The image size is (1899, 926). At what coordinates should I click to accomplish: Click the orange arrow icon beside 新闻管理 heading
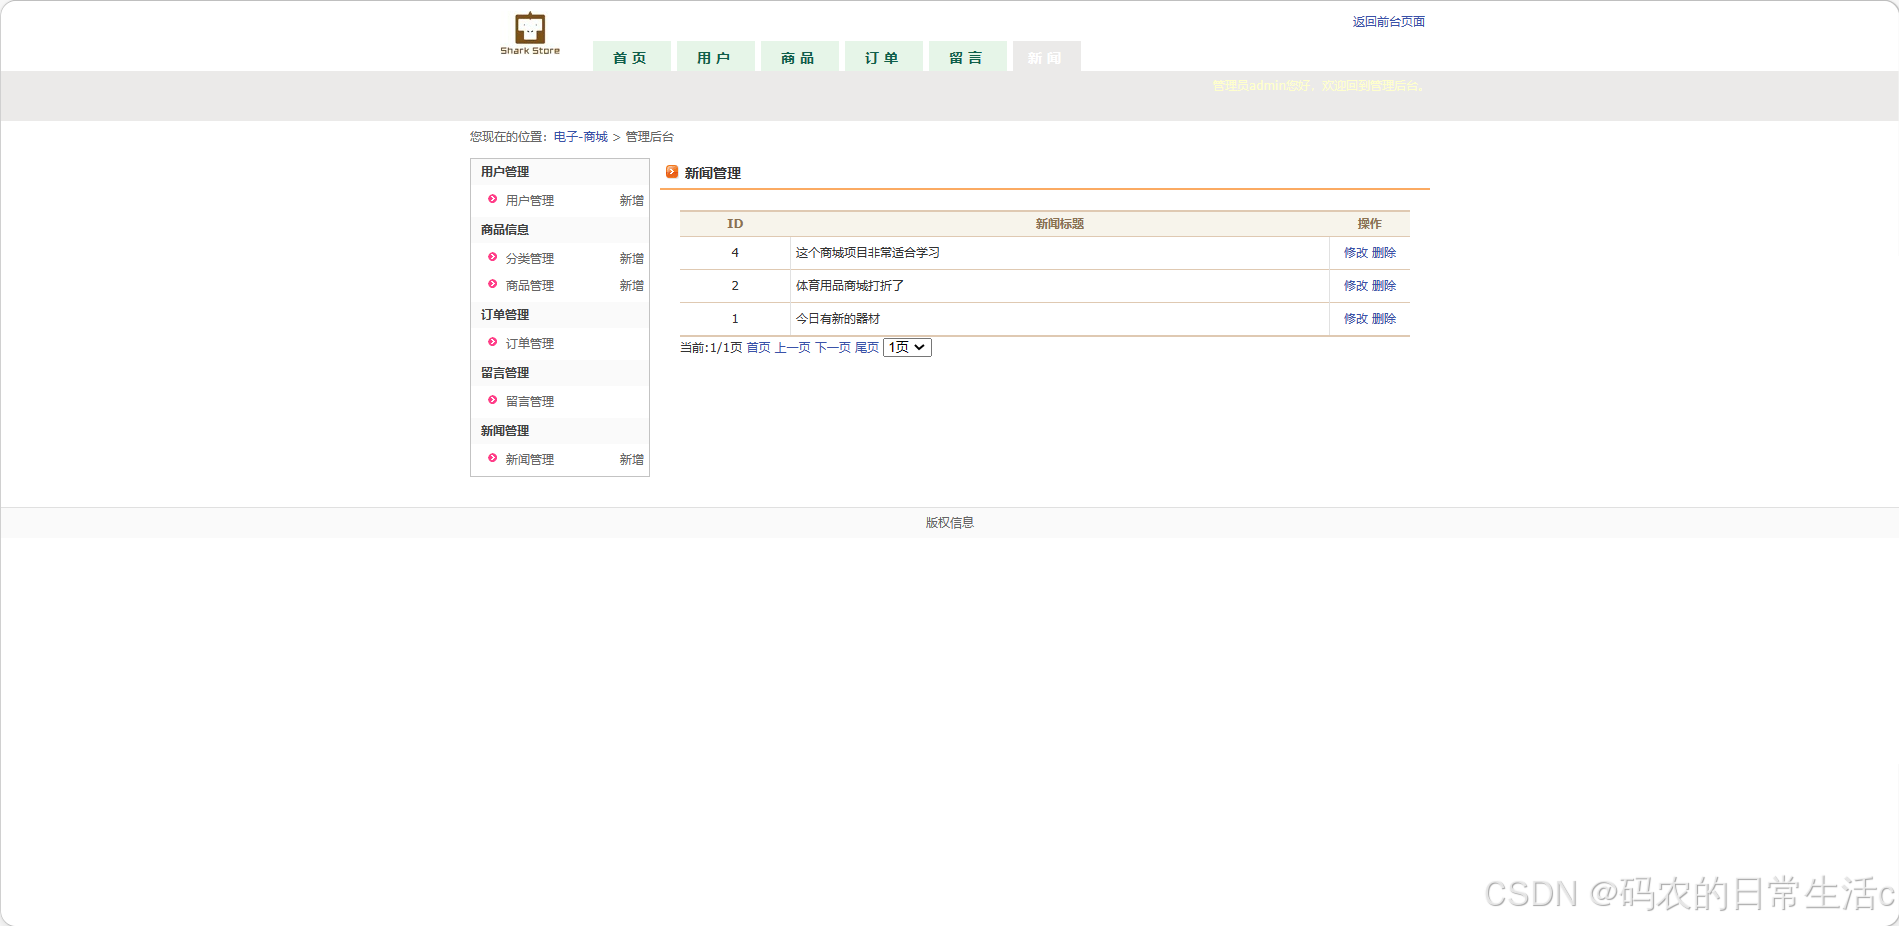click(672, 172)
